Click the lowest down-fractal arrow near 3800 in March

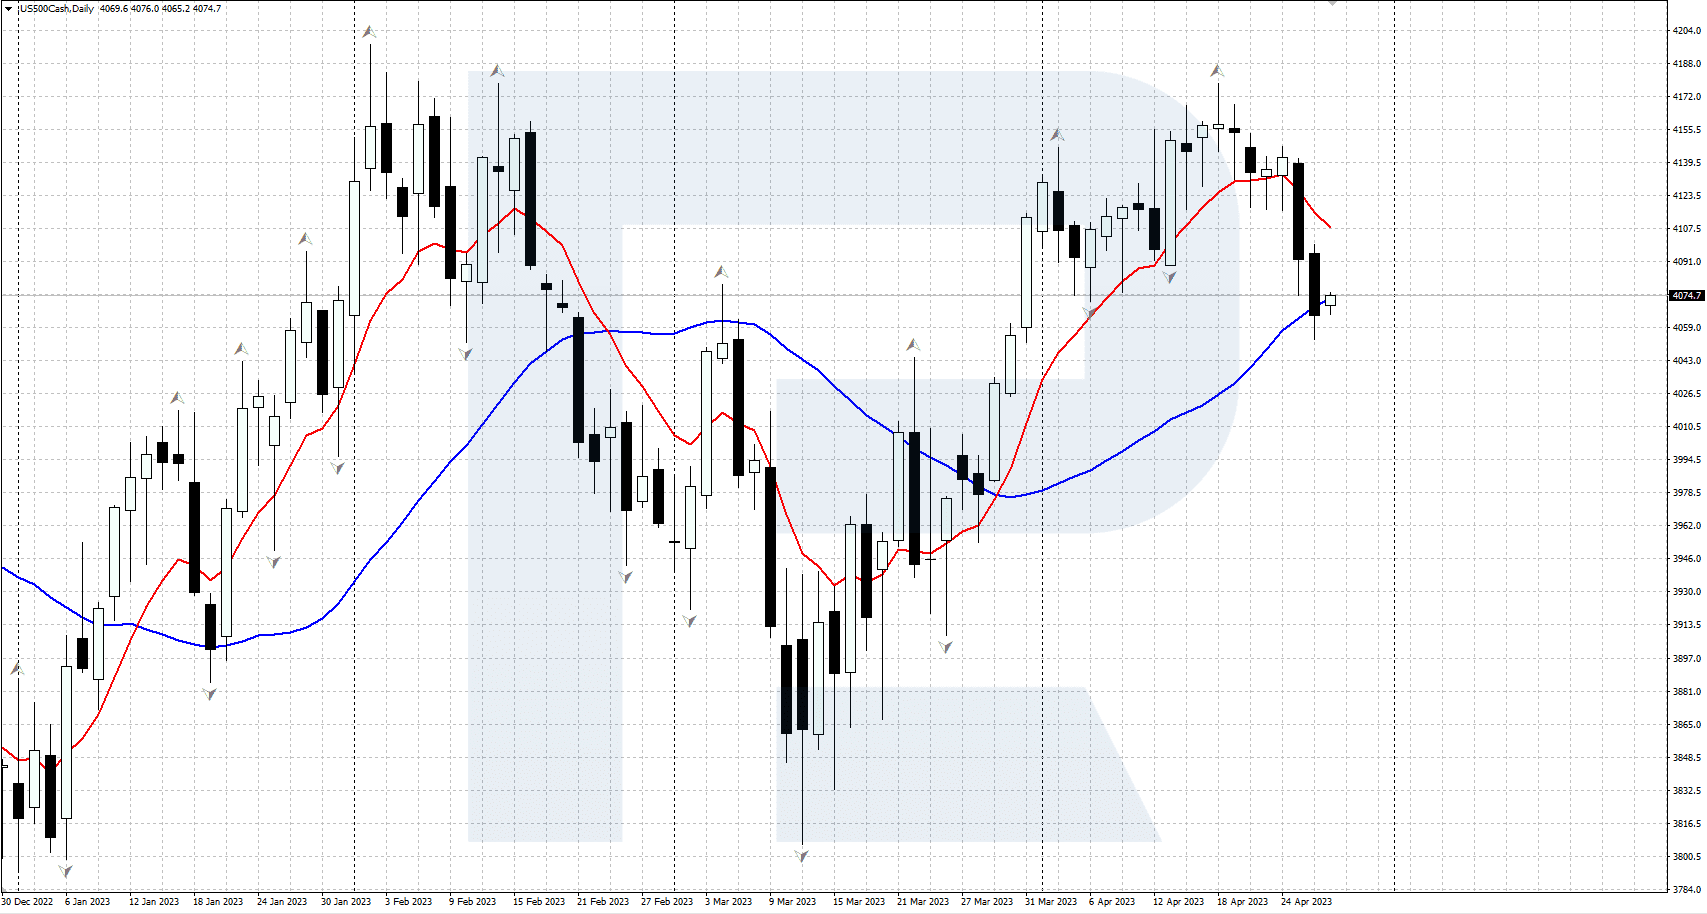click(801, 855)
